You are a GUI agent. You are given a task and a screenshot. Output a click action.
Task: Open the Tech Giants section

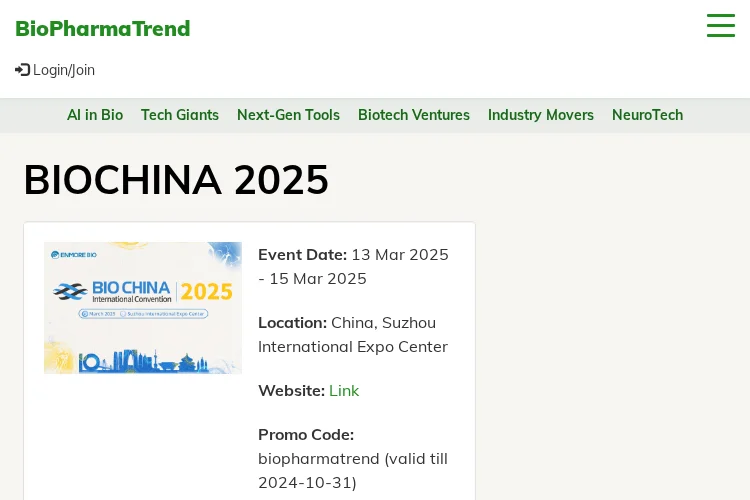coord(180,115)
